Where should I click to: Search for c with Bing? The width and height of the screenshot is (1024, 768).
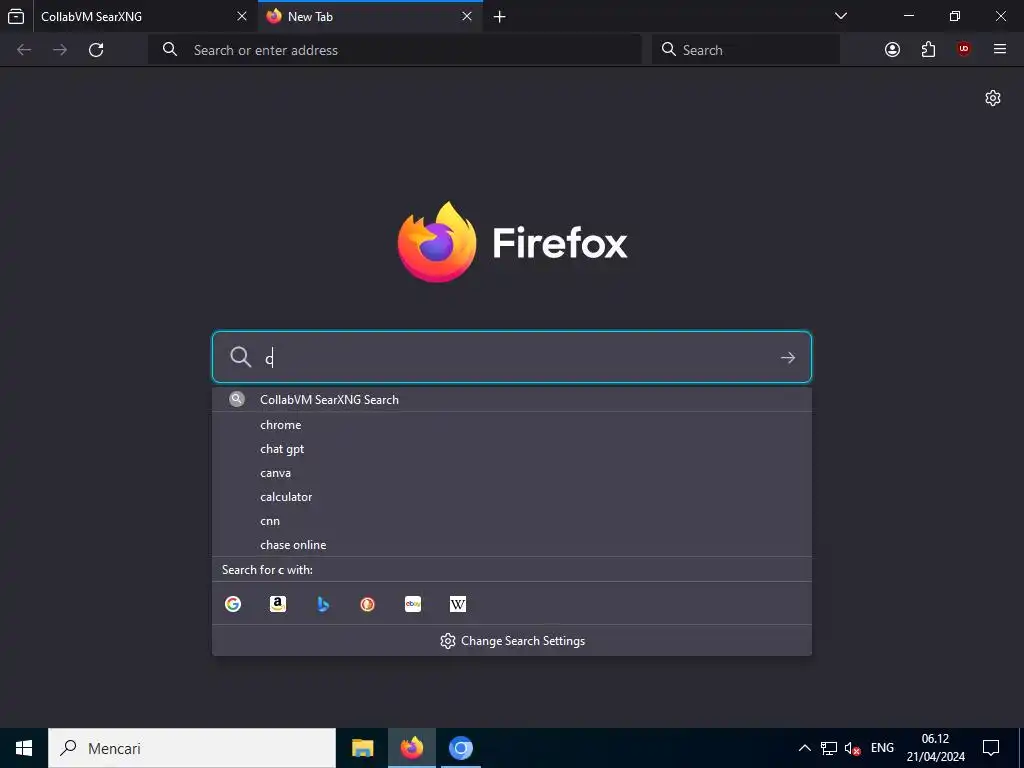coord(323,604)
